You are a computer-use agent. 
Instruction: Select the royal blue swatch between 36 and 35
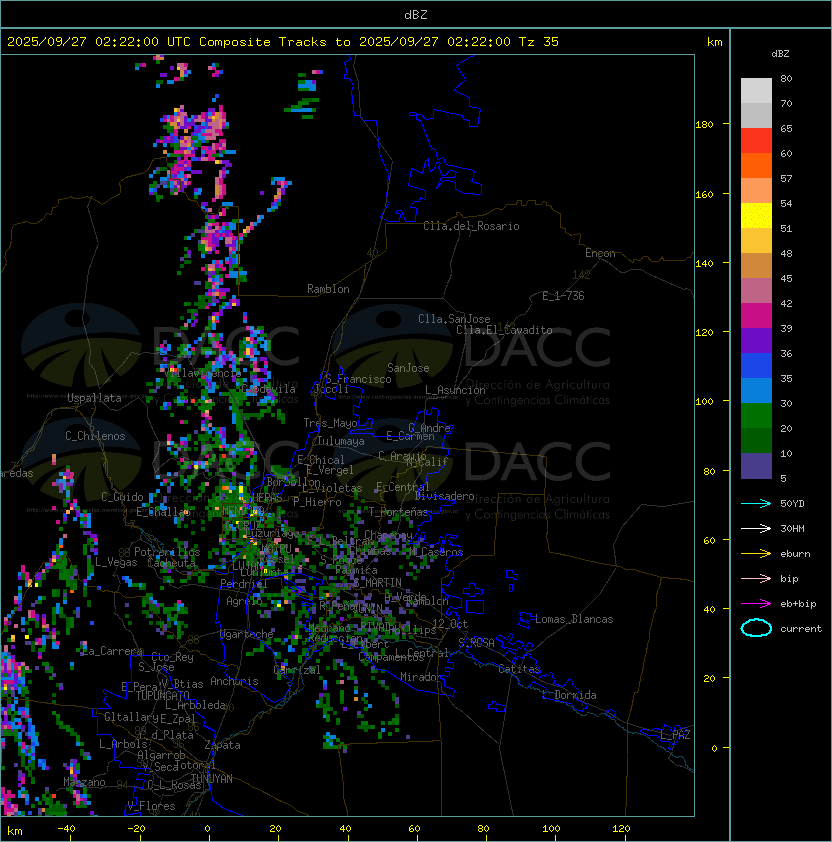coord(756,366)
